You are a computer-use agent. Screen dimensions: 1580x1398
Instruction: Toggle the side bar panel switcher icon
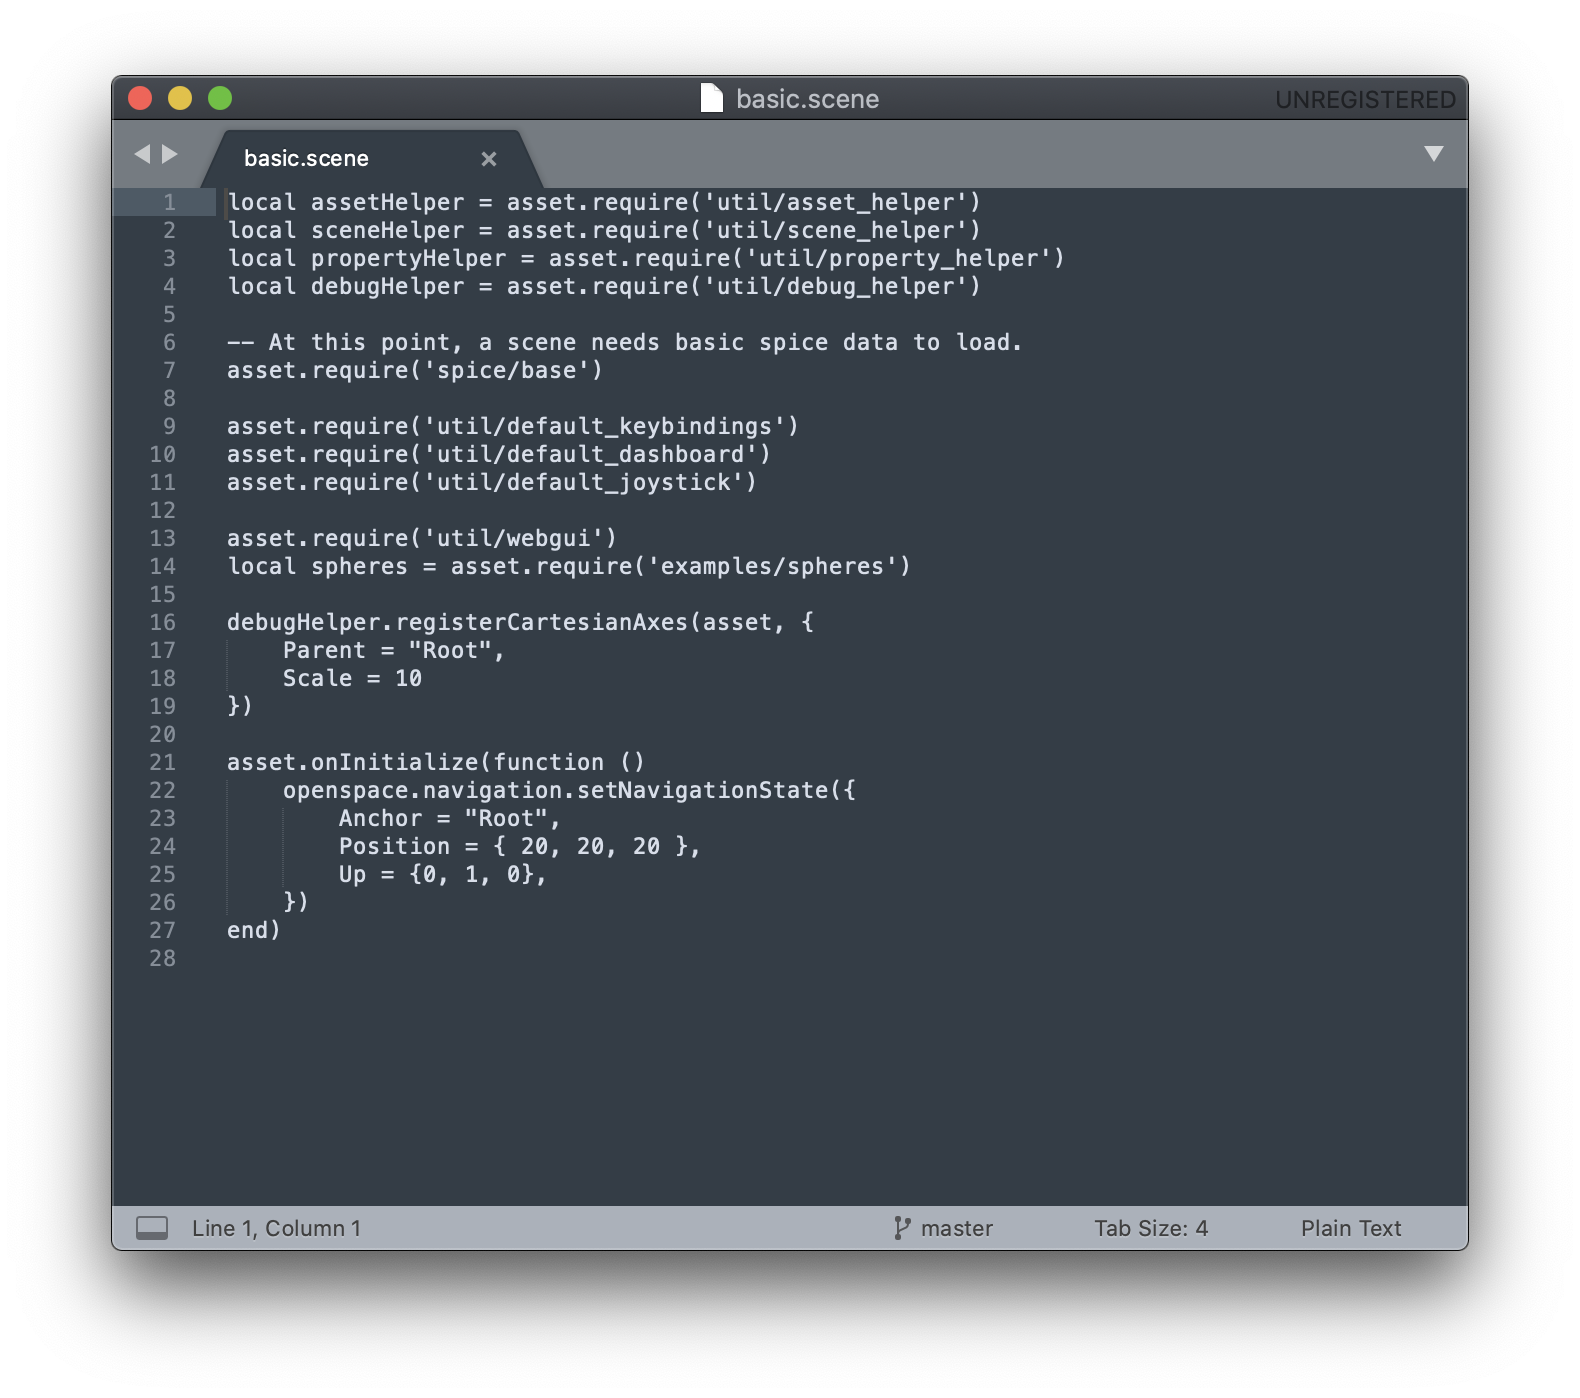pos(152,1228)
